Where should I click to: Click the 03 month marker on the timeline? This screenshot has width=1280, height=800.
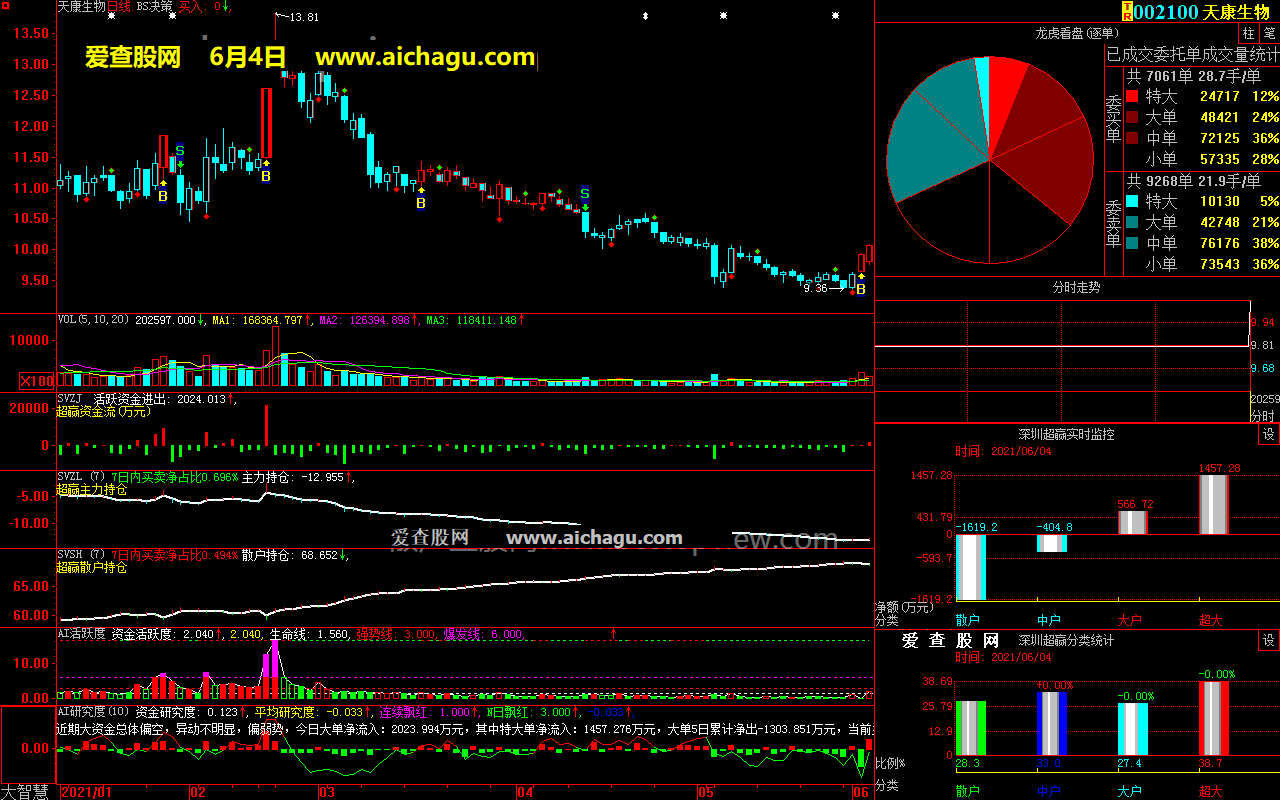click(327, 792)
